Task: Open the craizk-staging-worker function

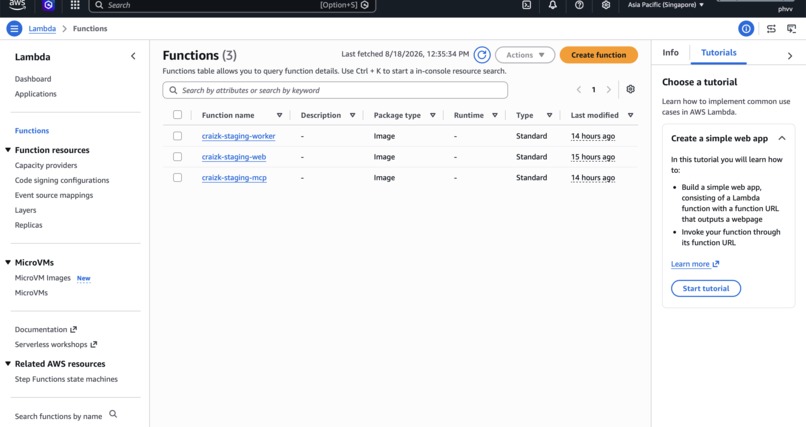Action: (239, 136)
